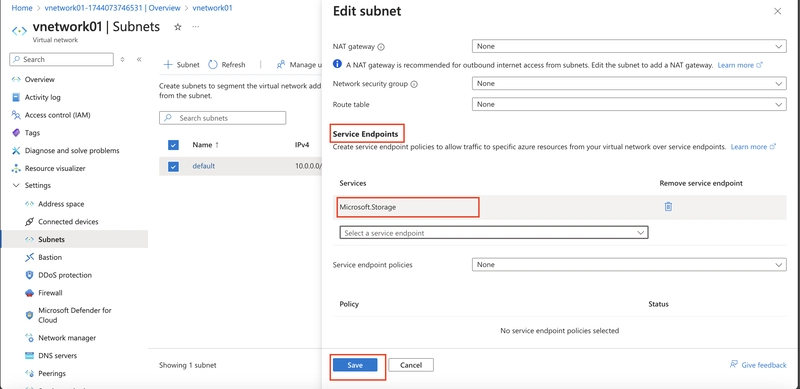Open the more options ellipsis by the title
The width and height of the screenshot is (800, 389).
[x=196, y=27]
